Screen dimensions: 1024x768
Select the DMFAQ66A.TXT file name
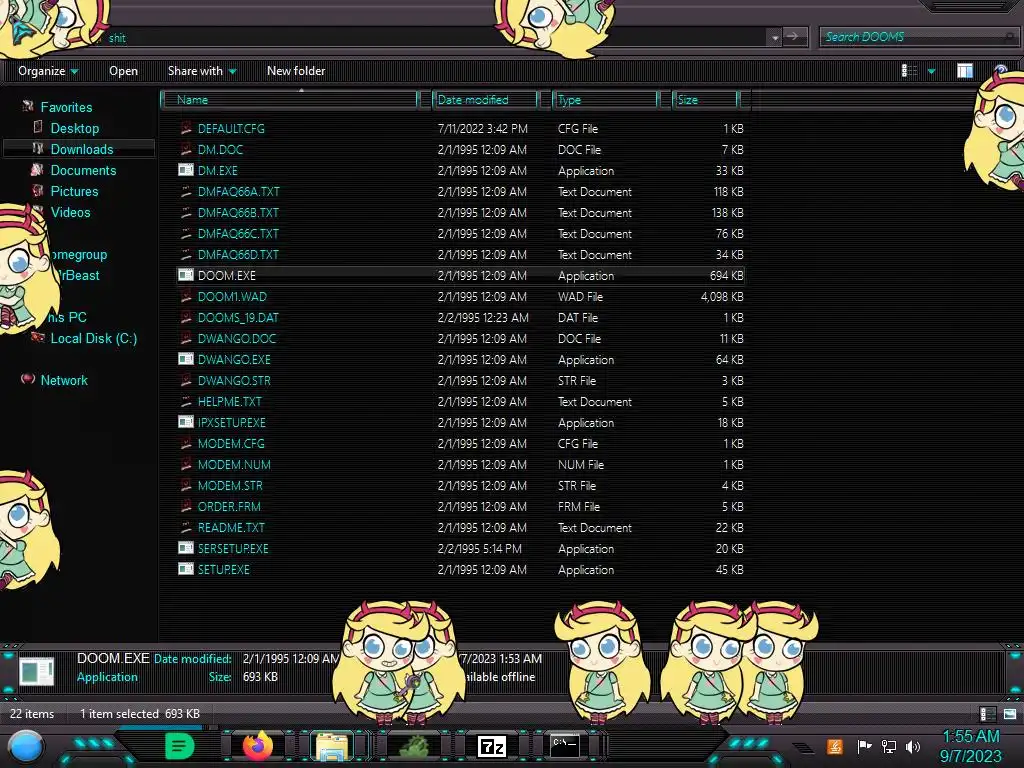[238, 191]
